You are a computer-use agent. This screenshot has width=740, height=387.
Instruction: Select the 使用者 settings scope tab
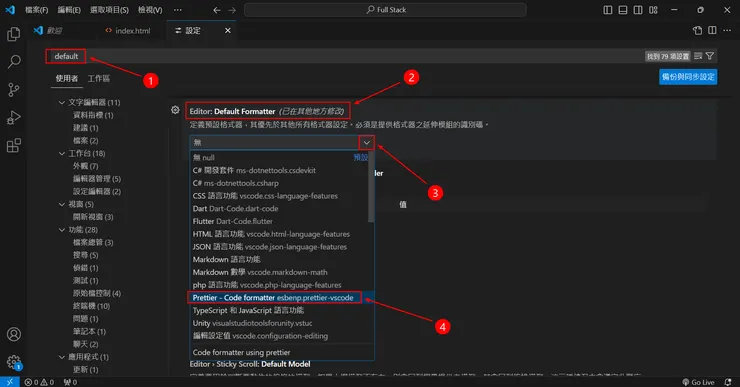pyautogui.click(x=67, y=78)
